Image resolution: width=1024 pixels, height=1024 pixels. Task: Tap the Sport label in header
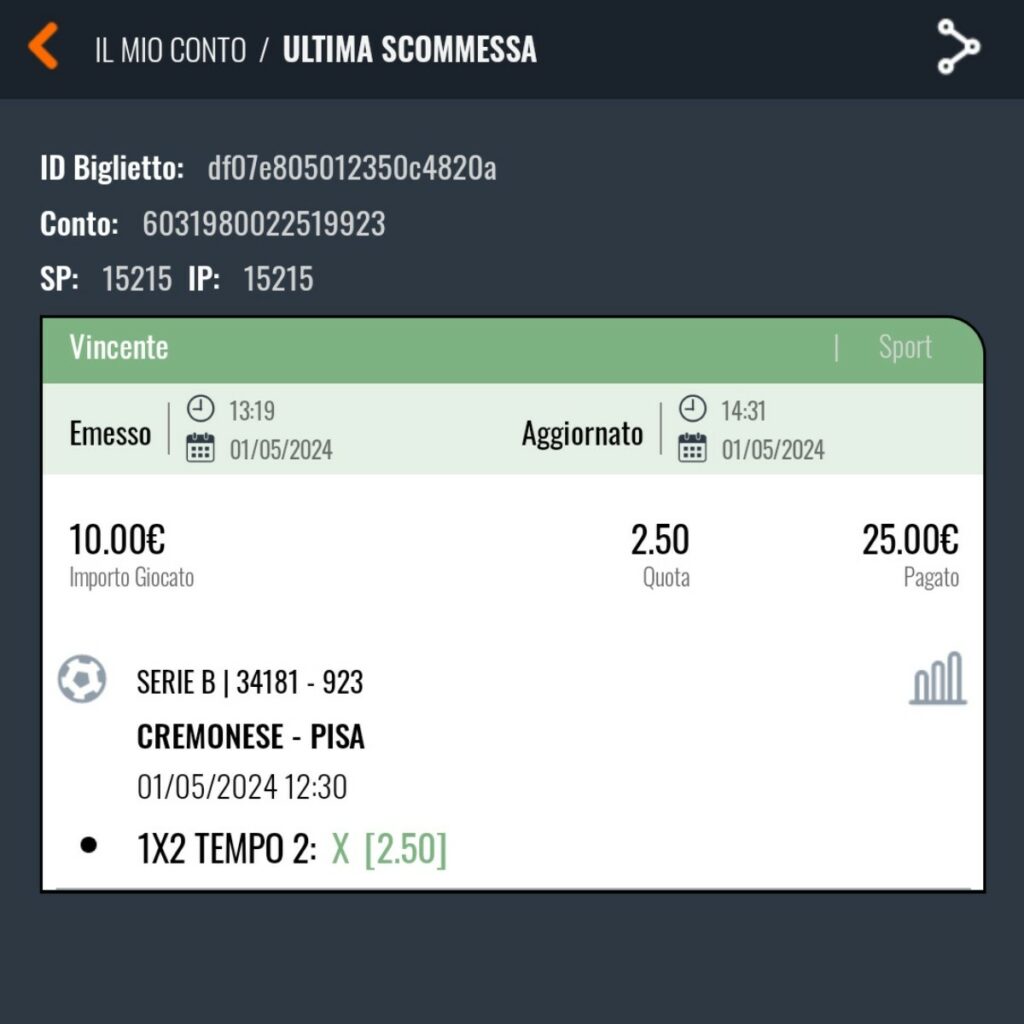[x=904, y=348]
